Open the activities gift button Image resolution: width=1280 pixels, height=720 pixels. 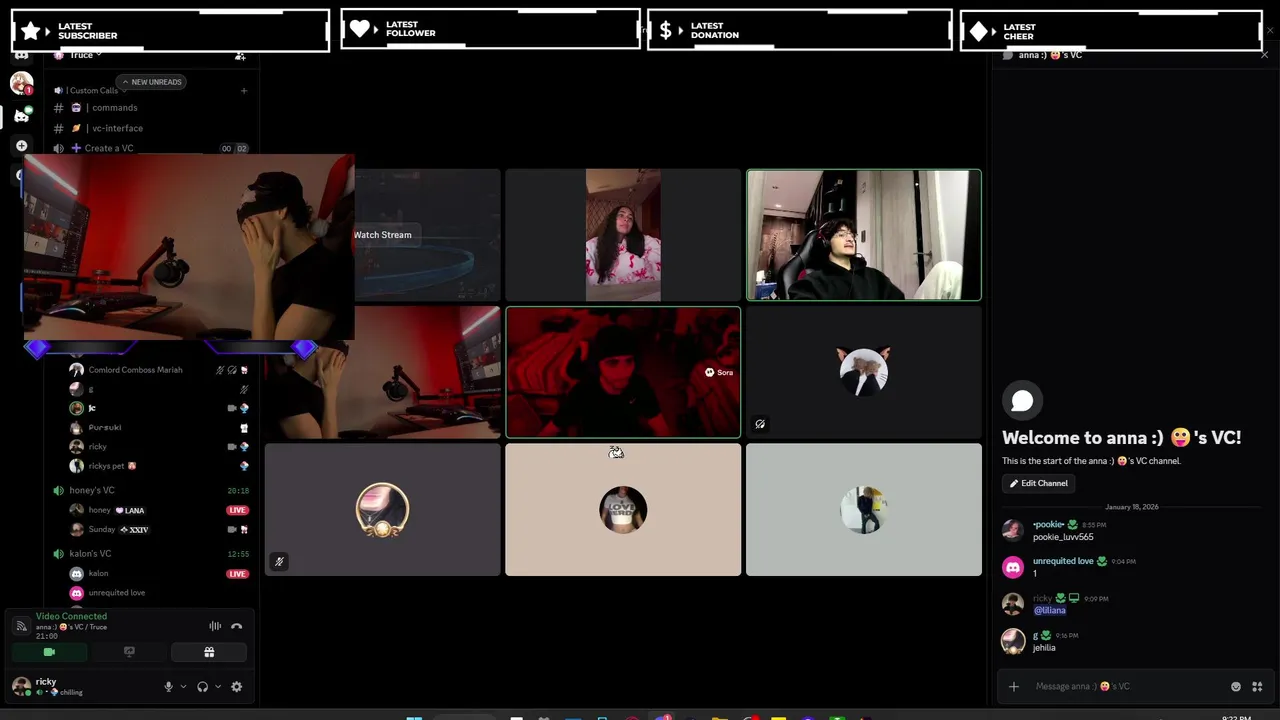coord(209,652)
